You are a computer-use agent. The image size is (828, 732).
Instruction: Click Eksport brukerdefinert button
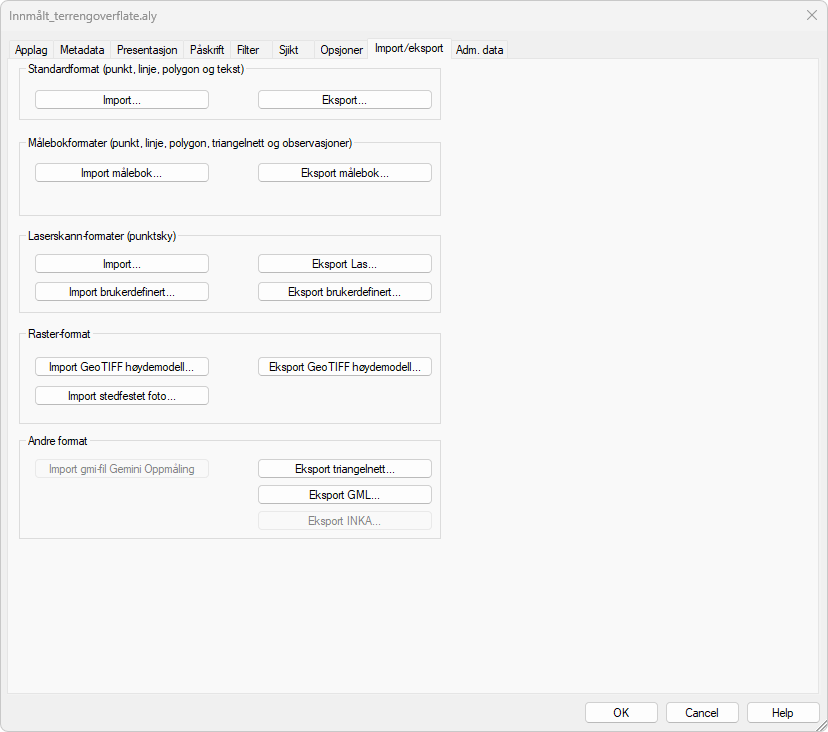[x=345, y=292]
